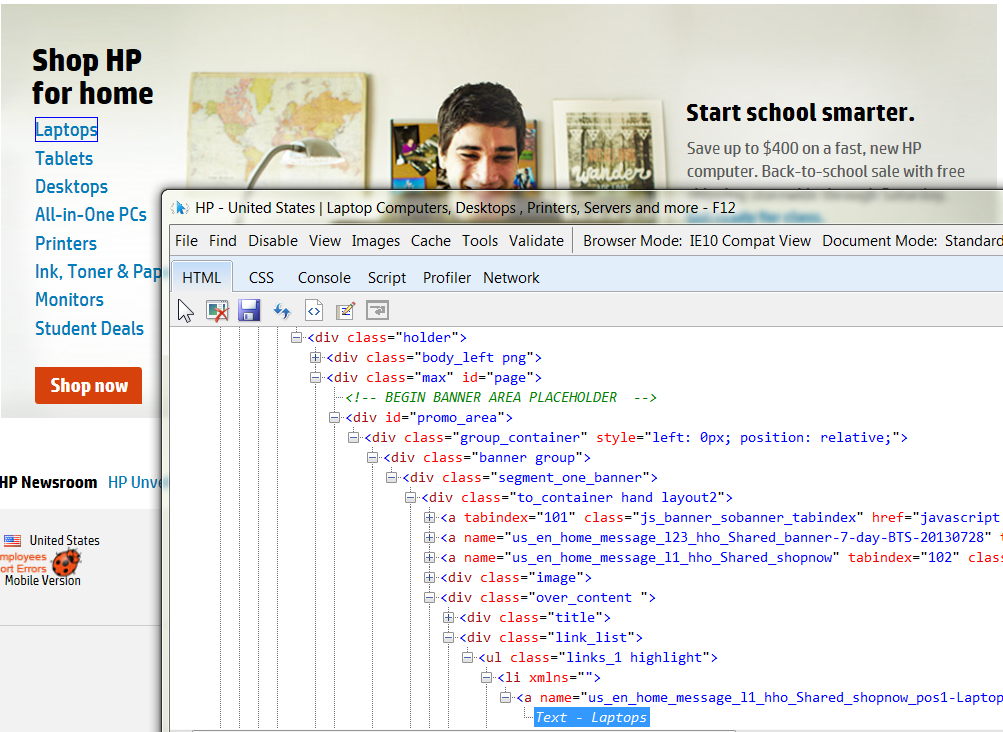Viewport: 1003px width, 732px height.
Task: Expand the anchor node with tabindex="101"
Action: point(429,518)
